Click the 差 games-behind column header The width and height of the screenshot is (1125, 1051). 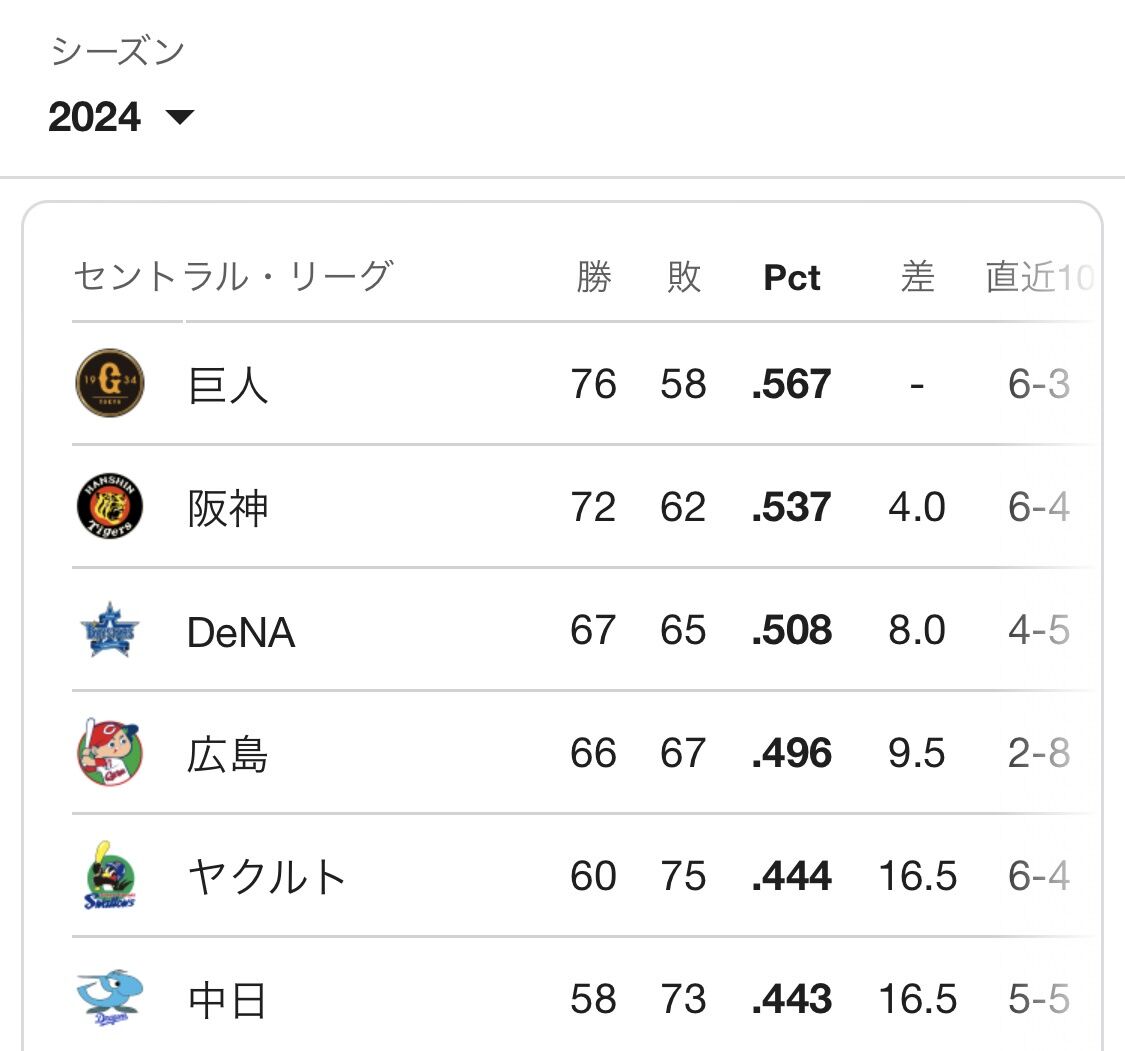(x=918, y=278)
